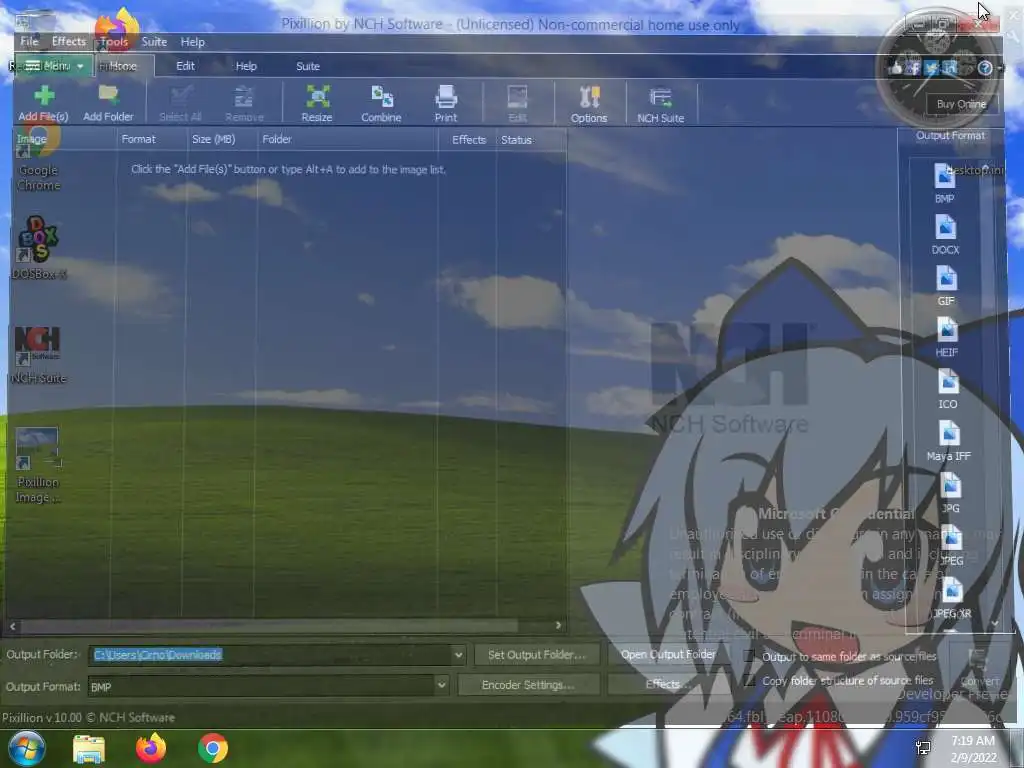
Task: Click the taskbar clock showing 7:19 AM
Action: (973, 749)
